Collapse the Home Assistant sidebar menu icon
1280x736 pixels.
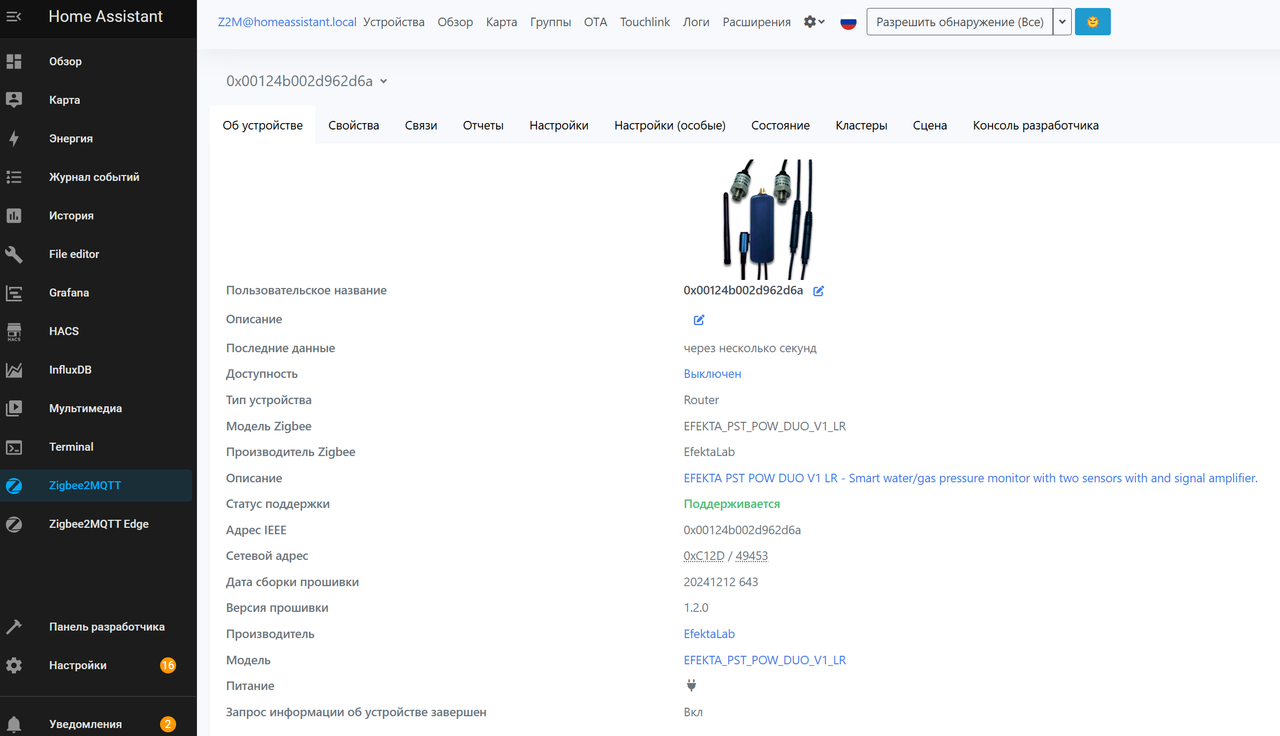click(14, 17)
